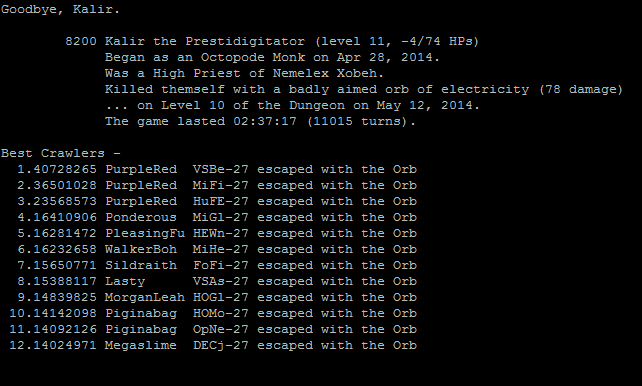Click the 'Level 10 of the Dungeon' line

tap(292, 105)
